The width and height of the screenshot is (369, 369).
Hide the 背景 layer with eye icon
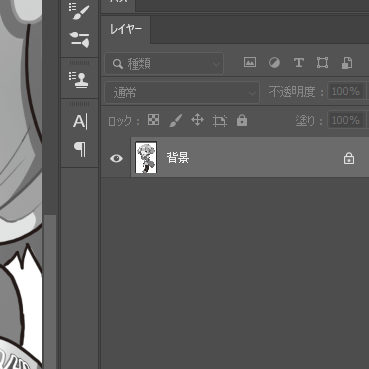116,158
